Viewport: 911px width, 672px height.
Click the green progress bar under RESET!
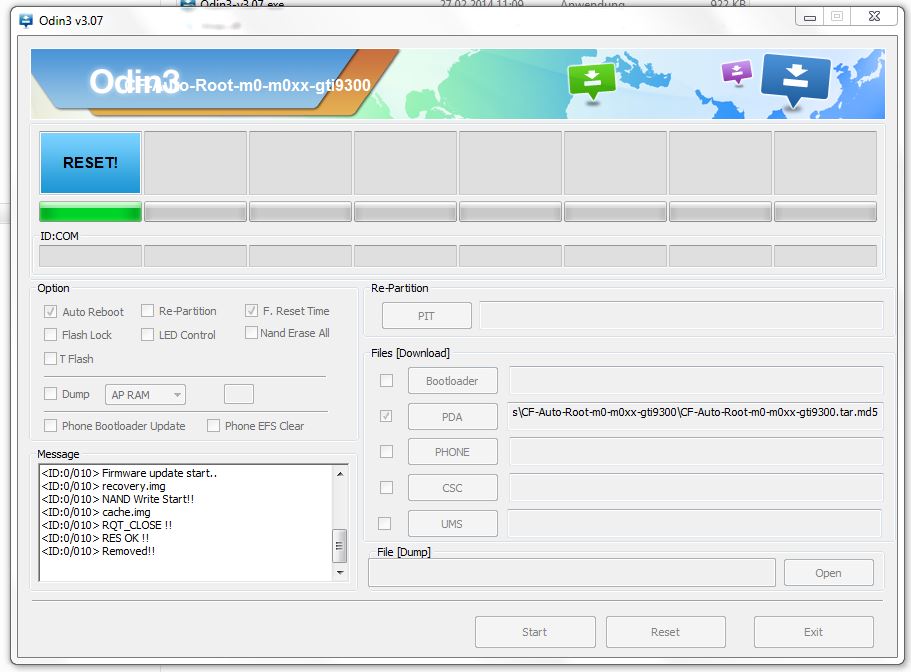pyautogui.click(x=90, y=211)
